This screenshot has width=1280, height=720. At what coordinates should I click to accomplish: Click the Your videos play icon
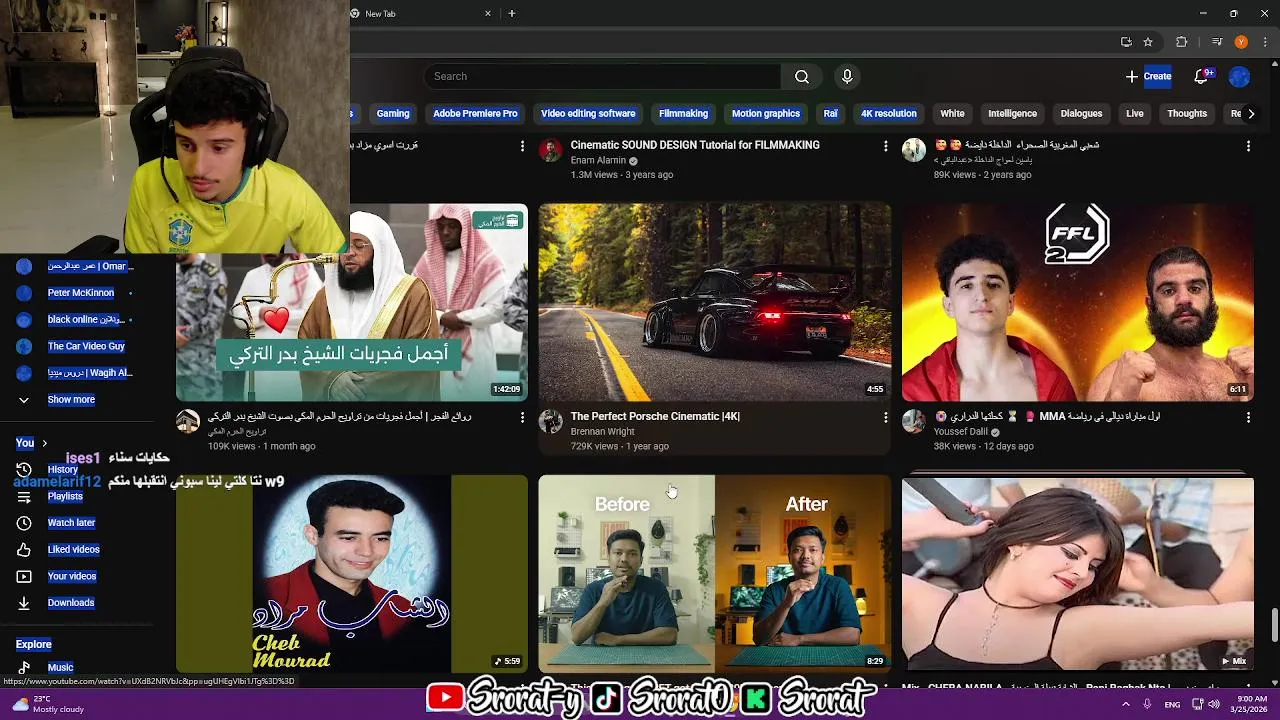[x=24, y=576]
